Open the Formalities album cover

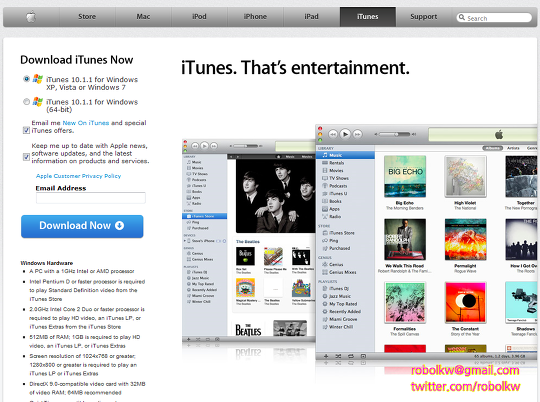(405, 302)
